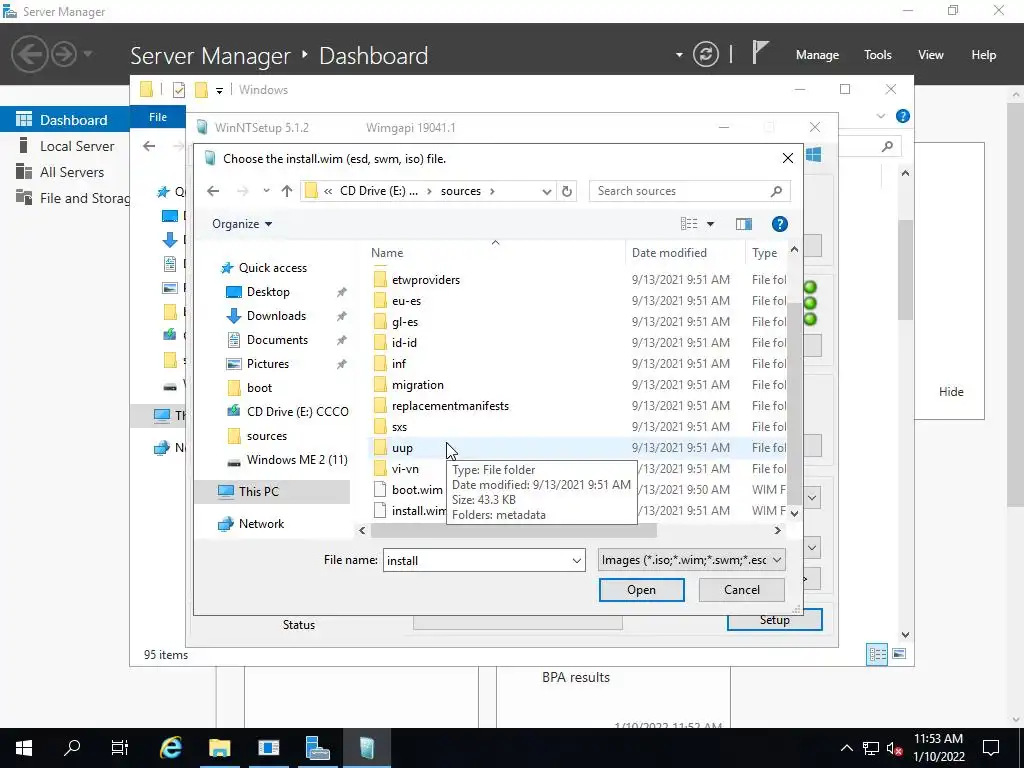Switch Explorer to details view icon
1024x768 pixels.
[x=877, y=654]
